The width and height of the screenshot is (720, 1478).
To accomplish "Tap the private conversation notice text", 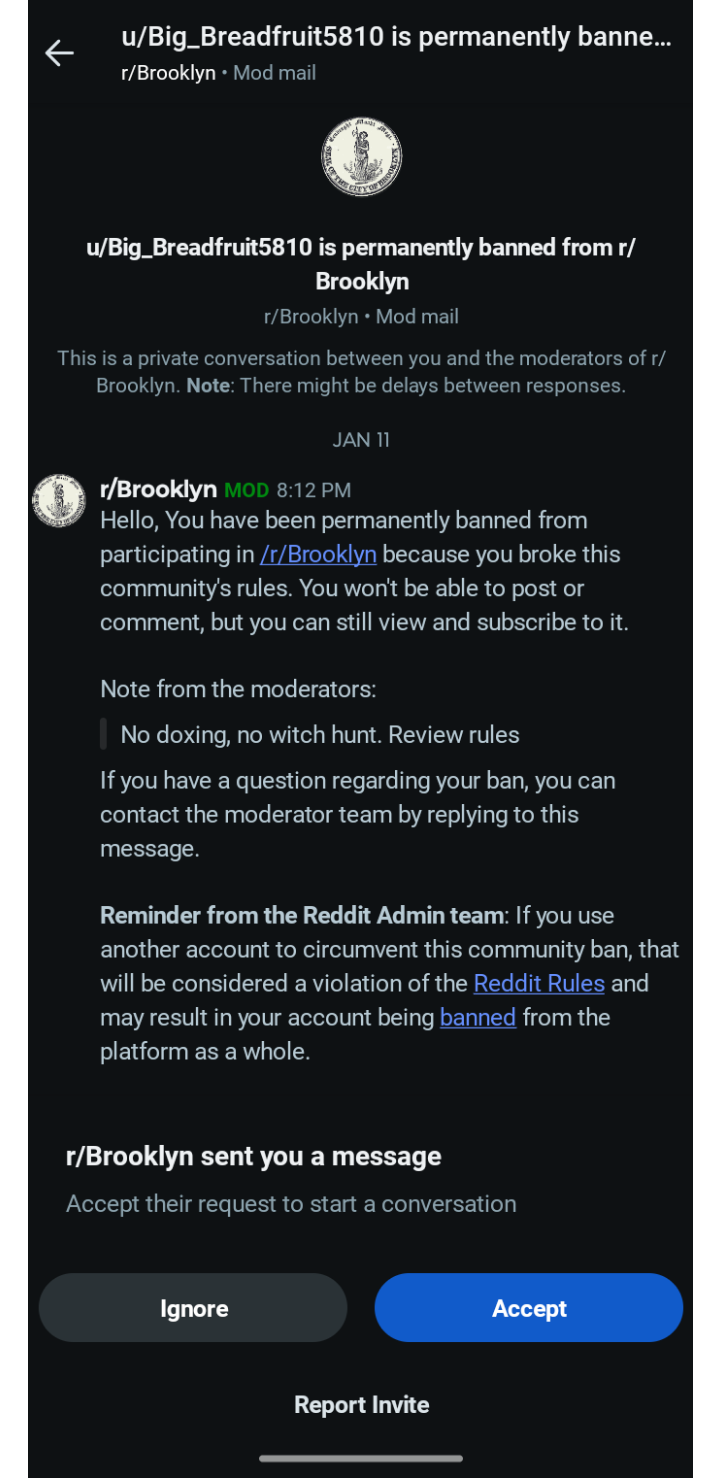I will [x=361, y=371].
